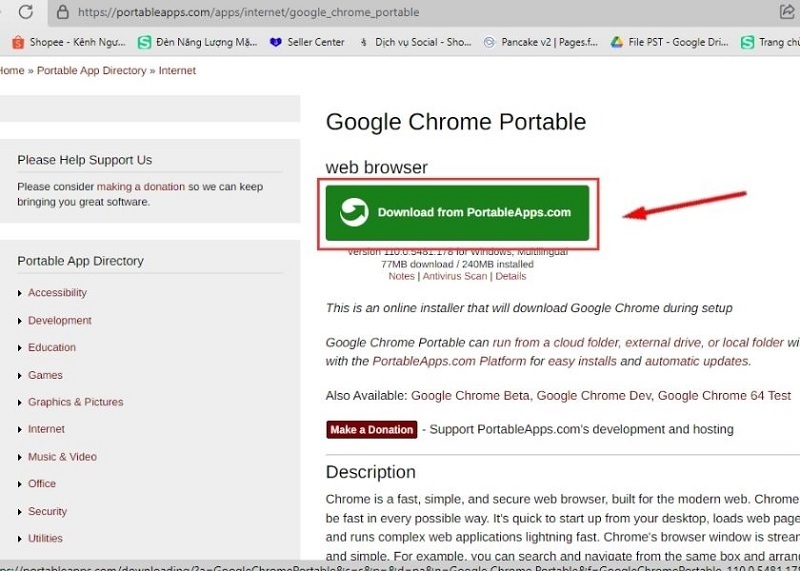
Task: Click the share icon in address bar
Action: pos(786,12)
